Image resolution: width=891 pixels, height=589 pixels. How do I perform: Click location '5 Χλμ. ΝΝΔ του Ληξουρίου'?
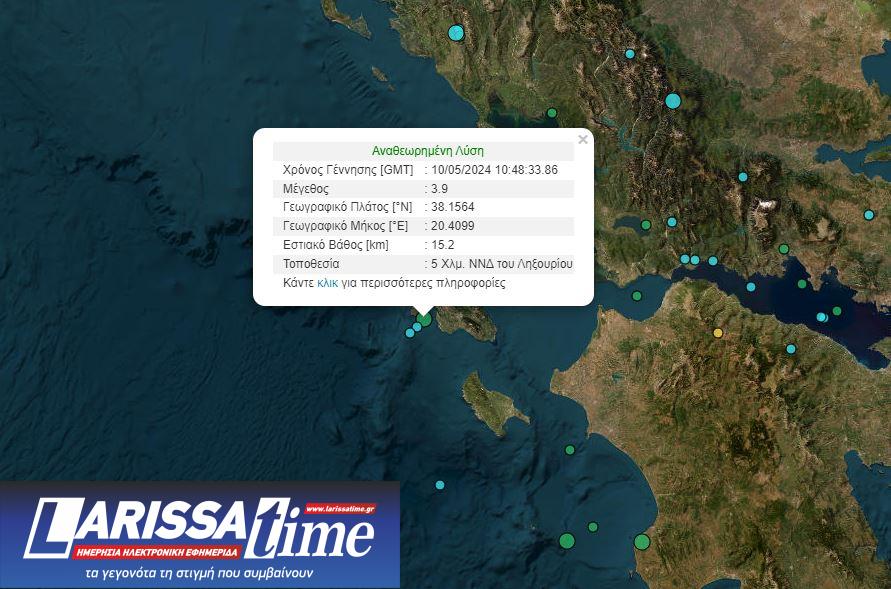[x=502, y=264]
